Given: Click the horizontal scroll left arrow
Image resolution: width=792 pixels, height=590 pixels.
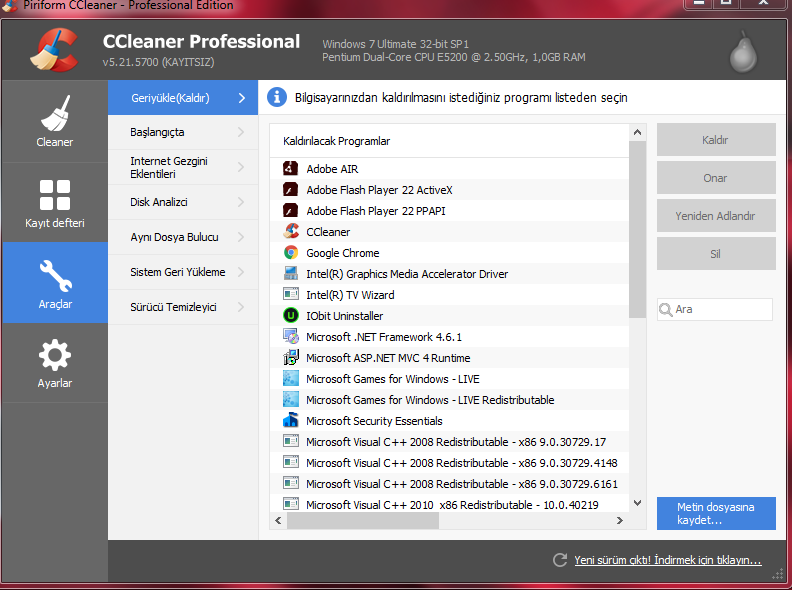Looking at the screenshot, I should click(278, 520).
